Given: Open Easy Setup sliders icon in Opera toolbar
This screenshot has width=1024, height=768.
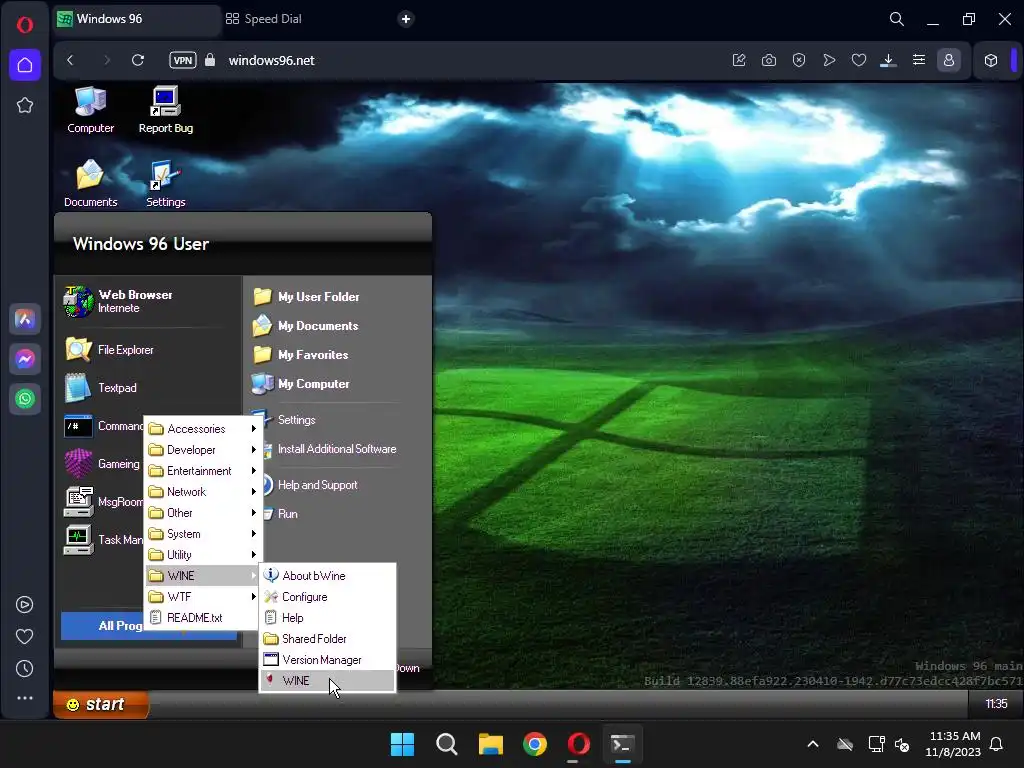Looking at the screenshot, I should [x=918, y=60].
